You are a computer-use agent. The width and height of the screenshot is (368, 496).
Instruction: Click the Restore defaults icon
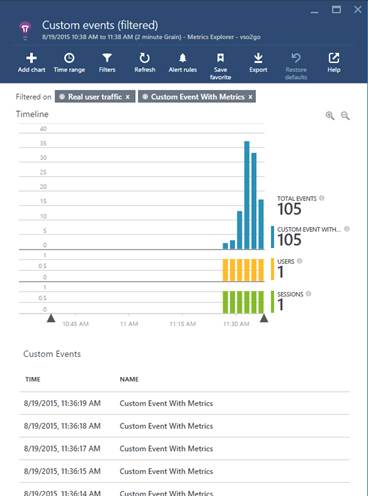pos(296,58)
